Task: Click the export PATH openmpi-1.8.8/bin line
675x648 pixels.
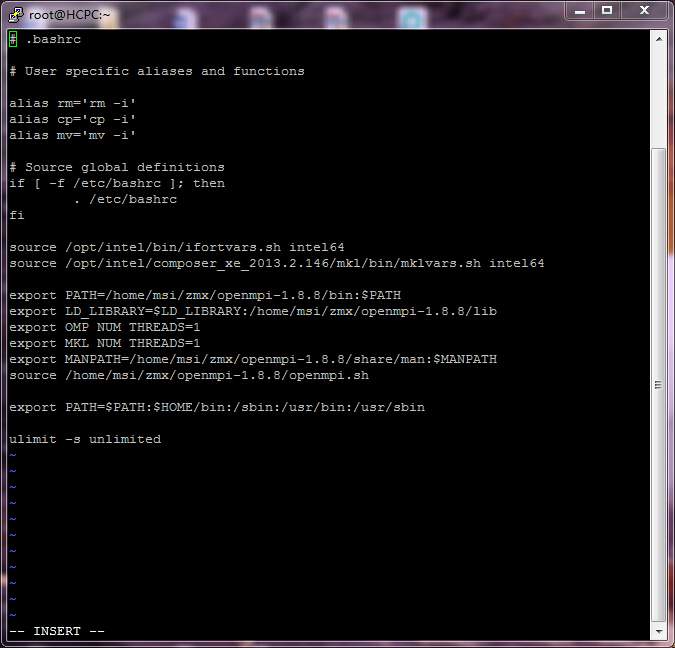Action: tap(205, 295)
